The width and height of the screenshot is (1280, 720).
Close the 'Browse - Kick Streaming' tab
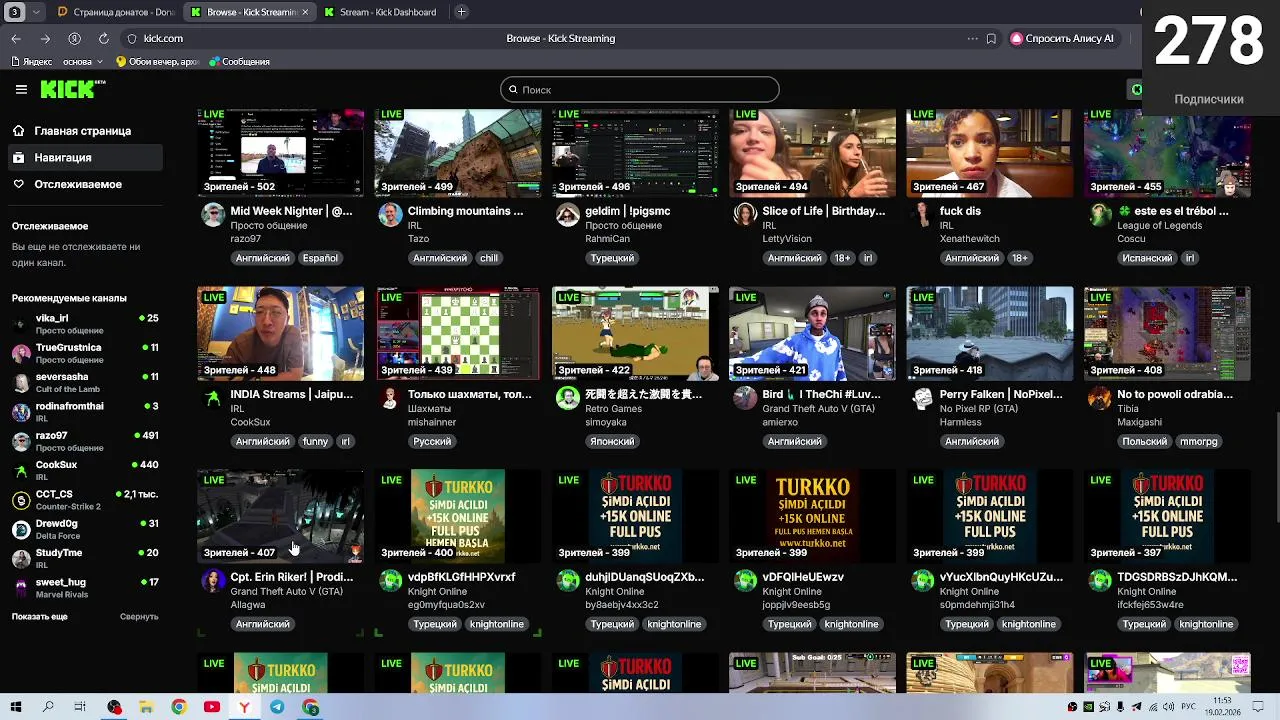304,12
